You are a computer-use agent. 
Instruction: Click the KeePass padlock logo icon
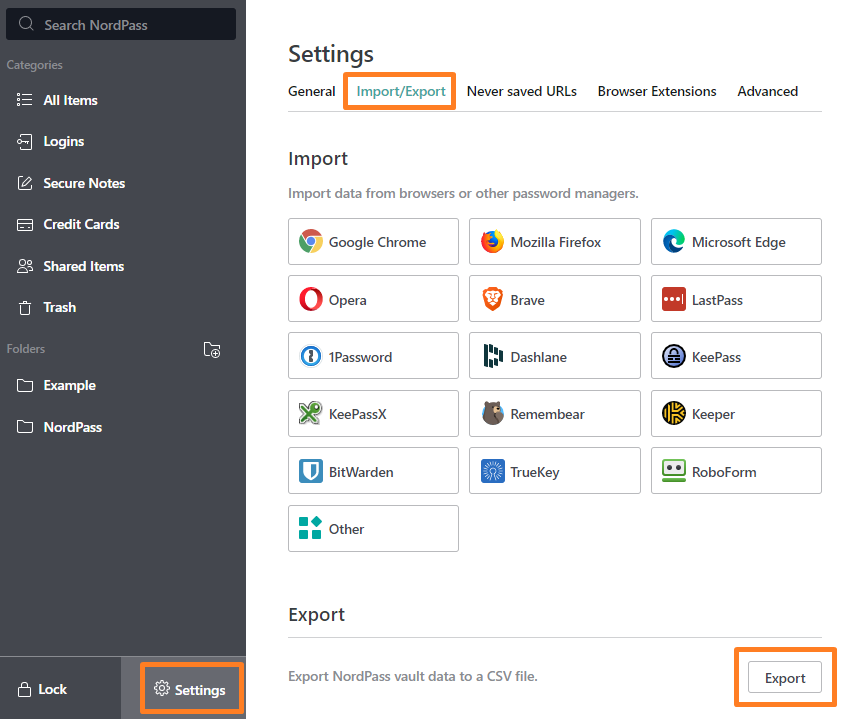click(673, 356)
